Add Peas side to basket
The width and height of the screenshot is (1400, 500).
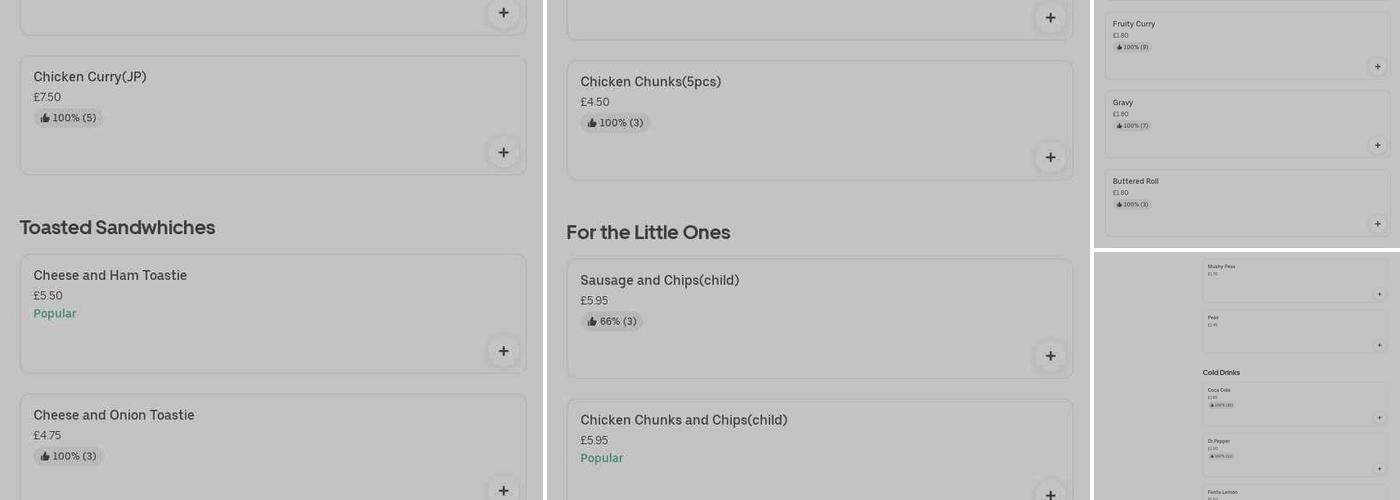[1379, 345]
